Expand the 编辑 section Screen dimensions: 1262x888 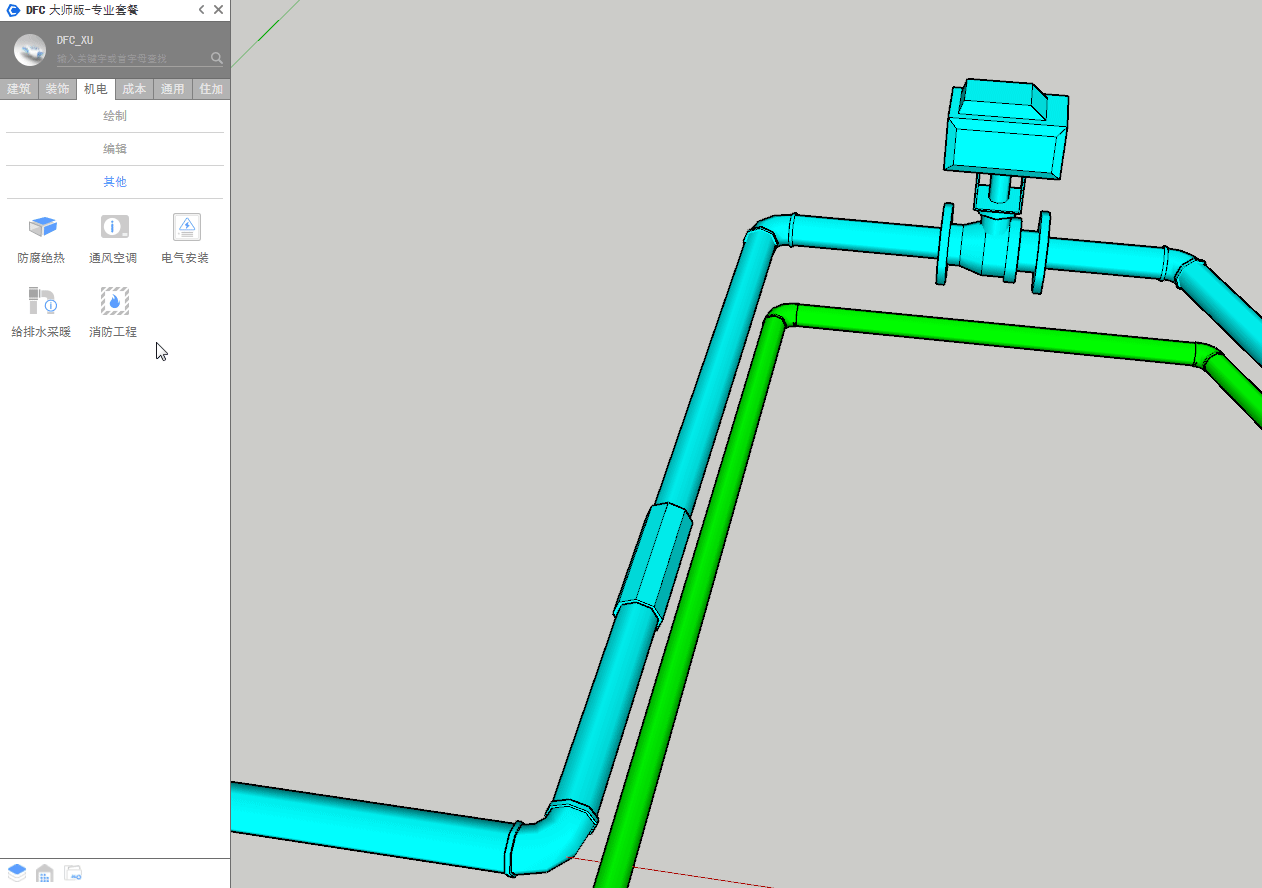(115, 149)
